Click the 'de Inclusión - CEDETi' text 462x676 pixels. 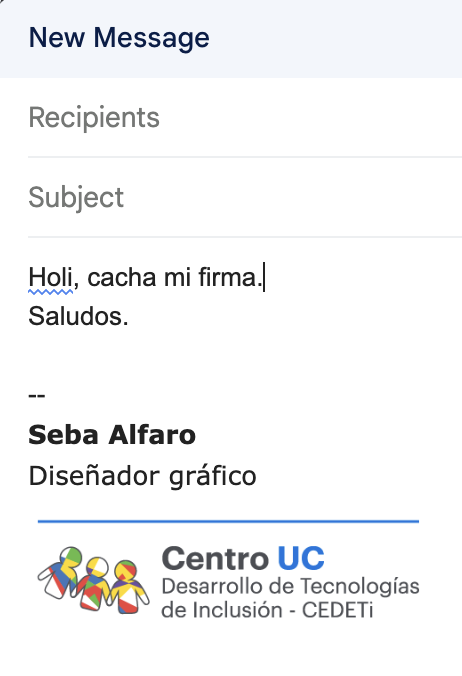click(267, 610)
